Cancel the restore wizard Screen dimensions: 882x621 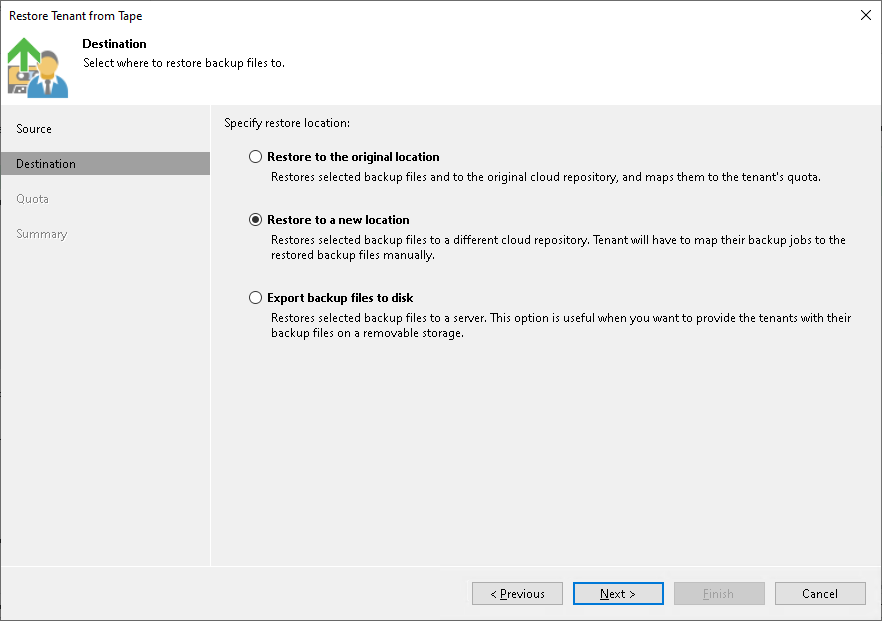(x=820, y=593)
